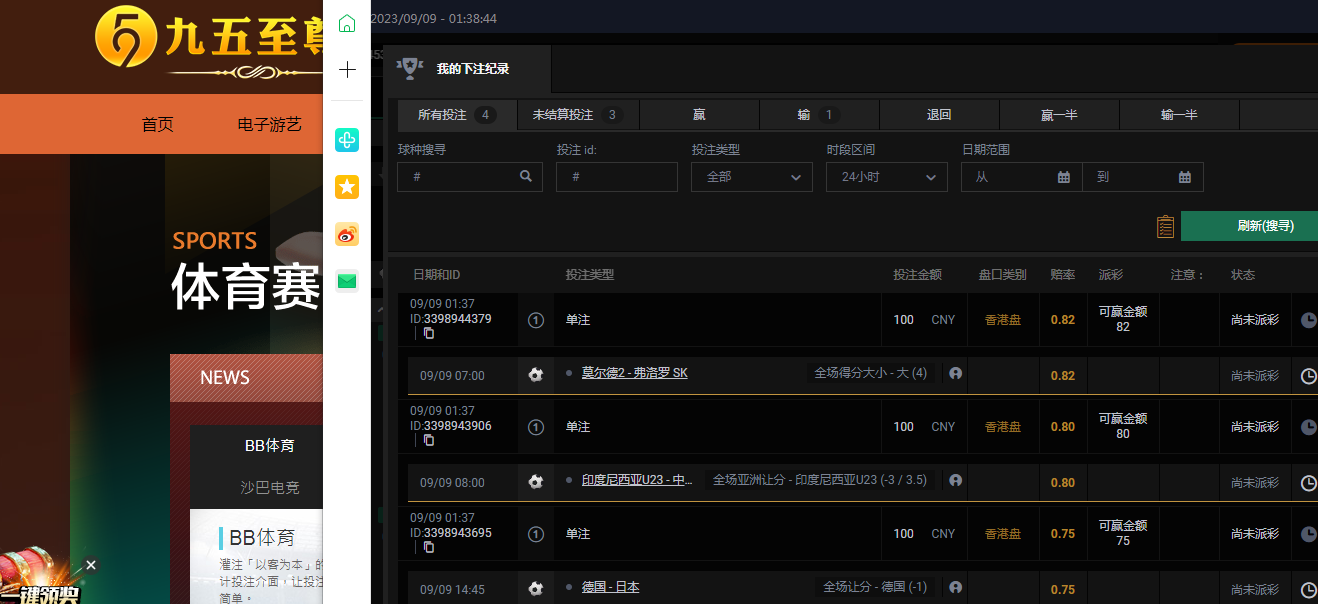Screen dimensions: 1318x604
Task: Click soccer ball icon on 莫尔德2 row
Action: pyautogui.click(x=536, y=375)
